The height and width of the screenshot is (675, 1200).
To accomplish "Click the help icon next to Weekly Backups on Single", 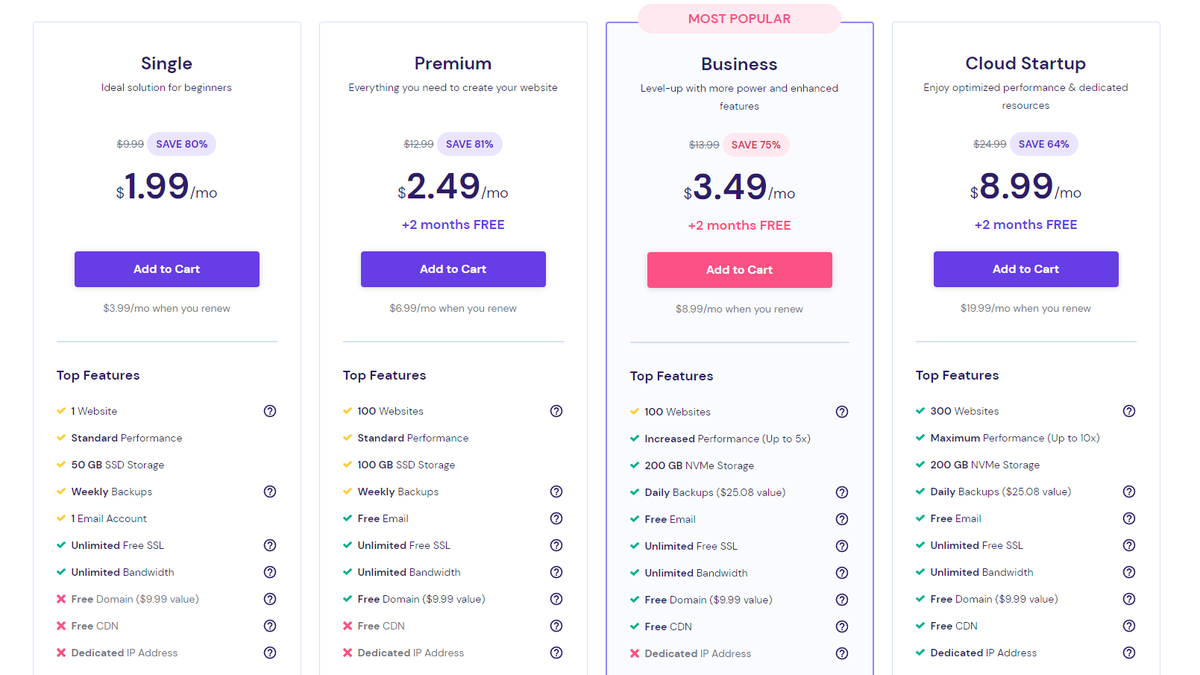I will pos(269,491).
